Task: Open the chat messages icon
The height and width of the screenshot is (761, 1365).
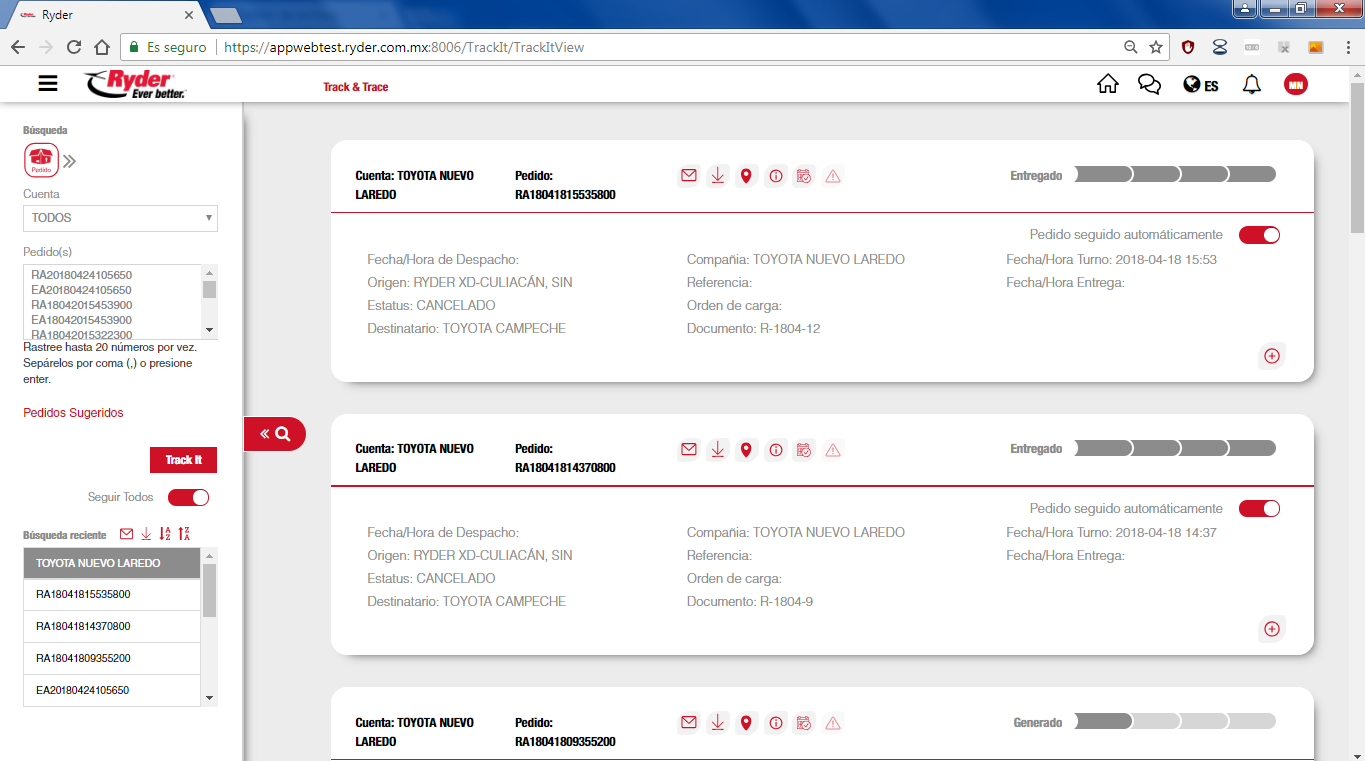Action: click(x=1149, y=85)
